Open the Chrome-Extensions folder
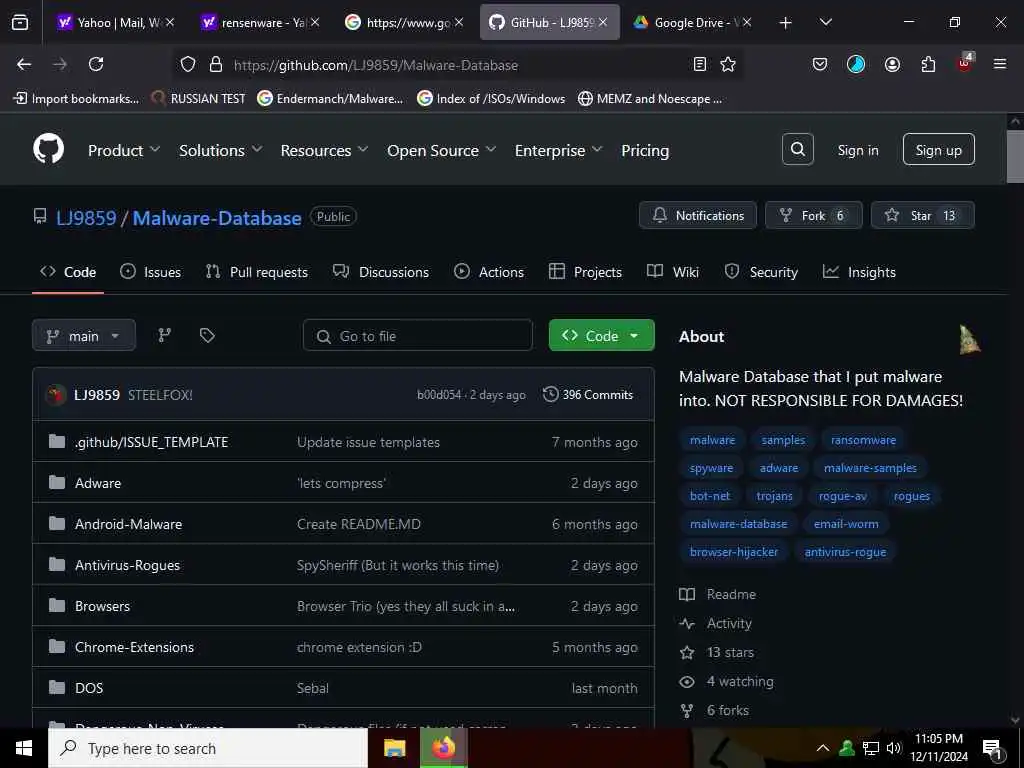The image size is (1024, 768). click(x=135, y=647)
